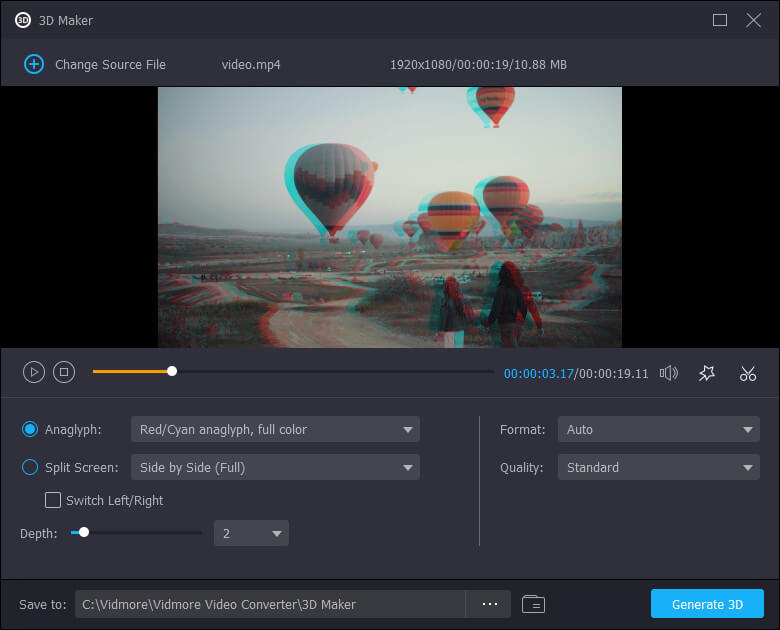780x630 pixels.
Task: Click the 3D Maker logo icon
Action: coord(23,20)
